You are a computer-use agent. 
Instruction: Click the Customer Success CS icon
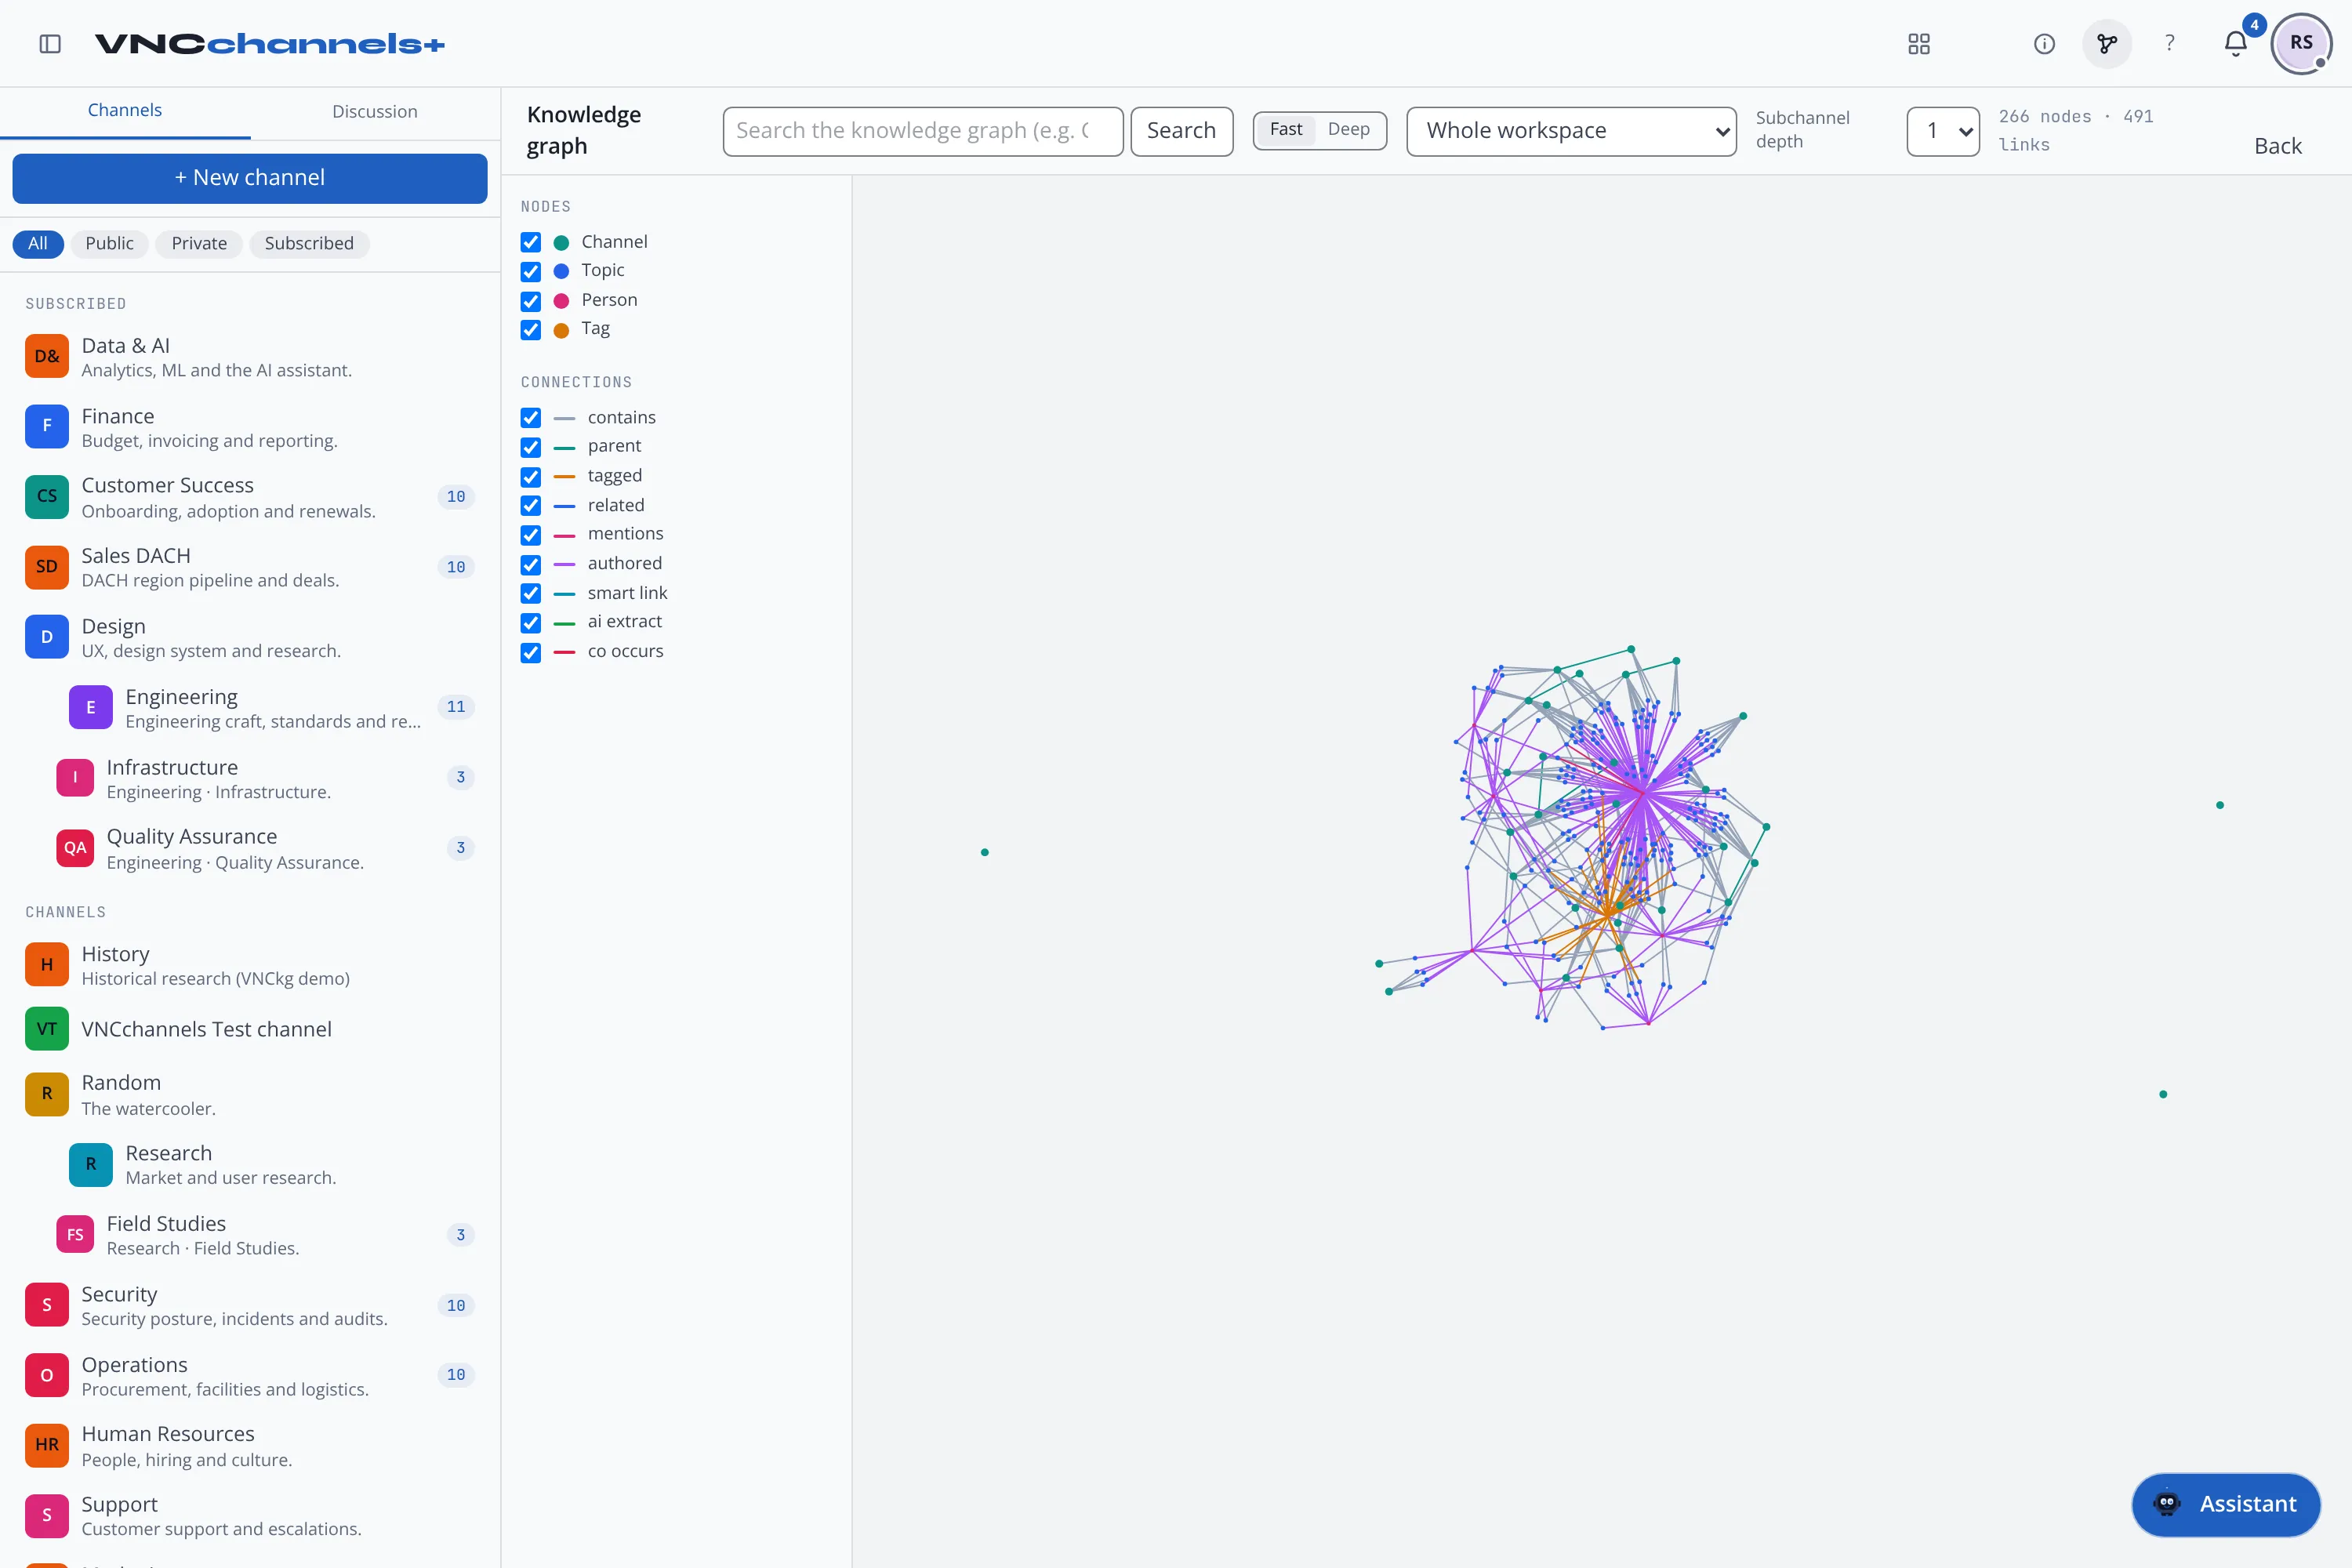coord(47,496)
